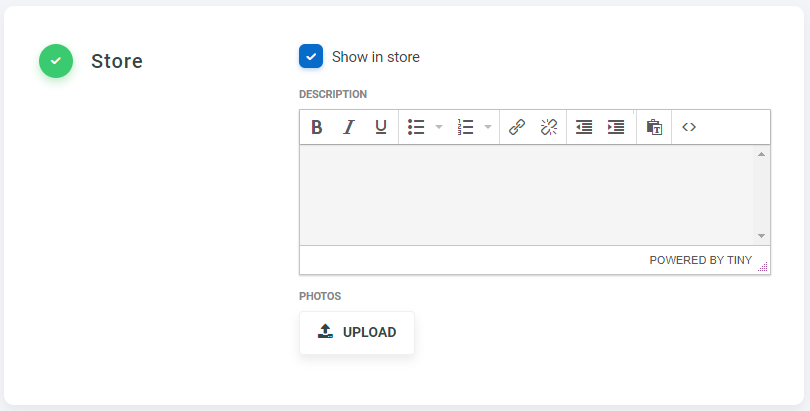Insert or edit a link
Image resolution: width=810 pixels, height=411 pixels.
click(517, 127)
